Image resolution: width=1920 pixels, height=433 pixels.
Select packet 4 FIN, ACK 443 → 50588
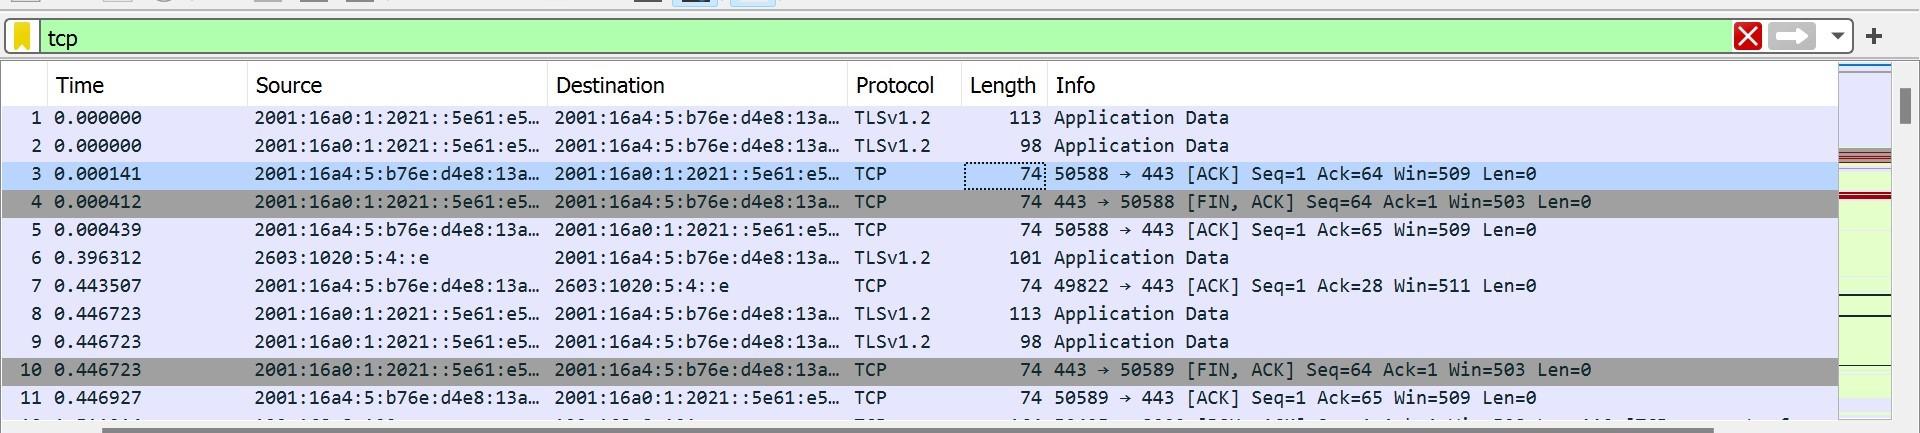pyautogui.click(x=919, y=202)
